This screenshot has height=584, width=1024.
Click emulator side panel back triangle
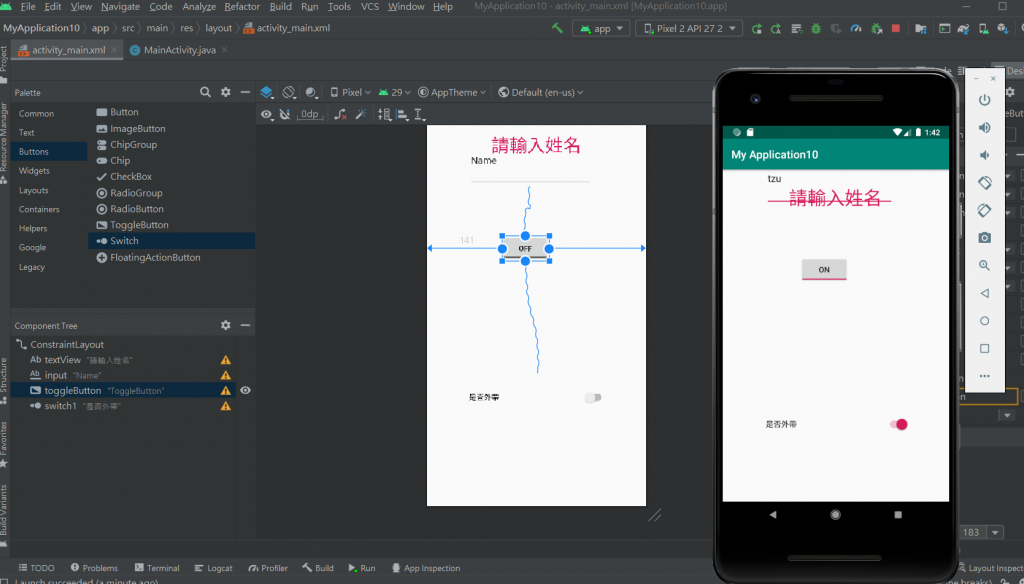pos(984,293)
